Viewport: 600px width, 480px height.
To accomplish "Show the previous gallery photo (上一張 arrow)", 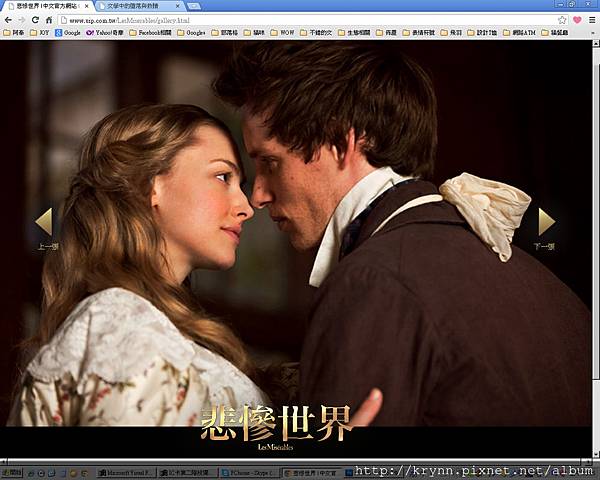I will 43,222.
